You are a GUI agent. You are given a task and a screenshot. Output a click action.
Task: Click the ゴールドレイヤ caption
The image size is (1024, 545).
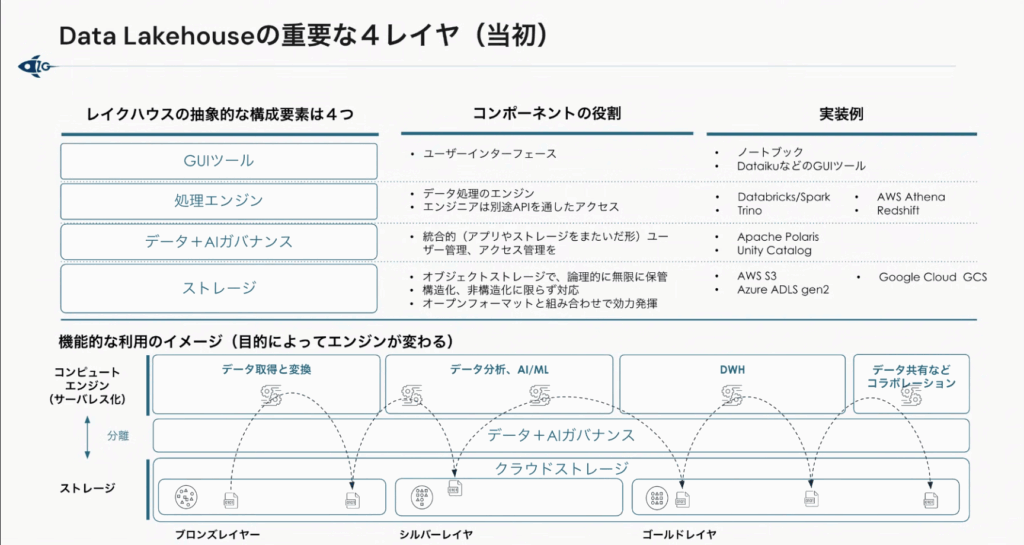tap(679, 535)
